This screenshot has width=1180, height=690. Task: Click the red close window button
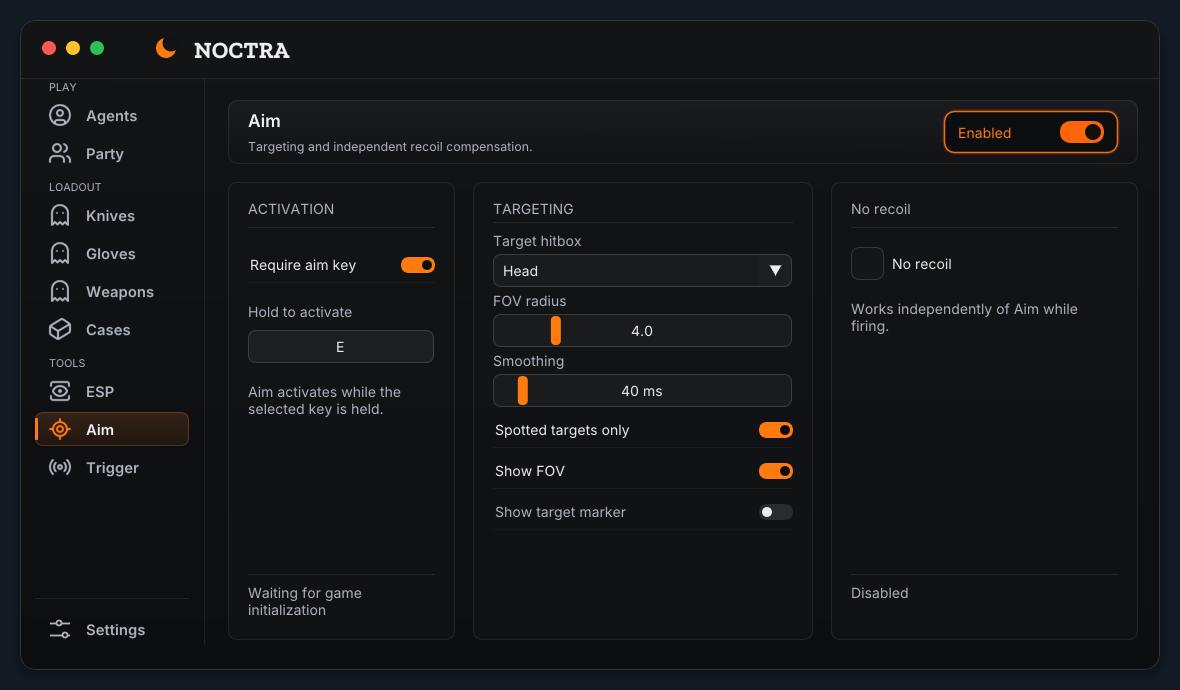point(49,48)
